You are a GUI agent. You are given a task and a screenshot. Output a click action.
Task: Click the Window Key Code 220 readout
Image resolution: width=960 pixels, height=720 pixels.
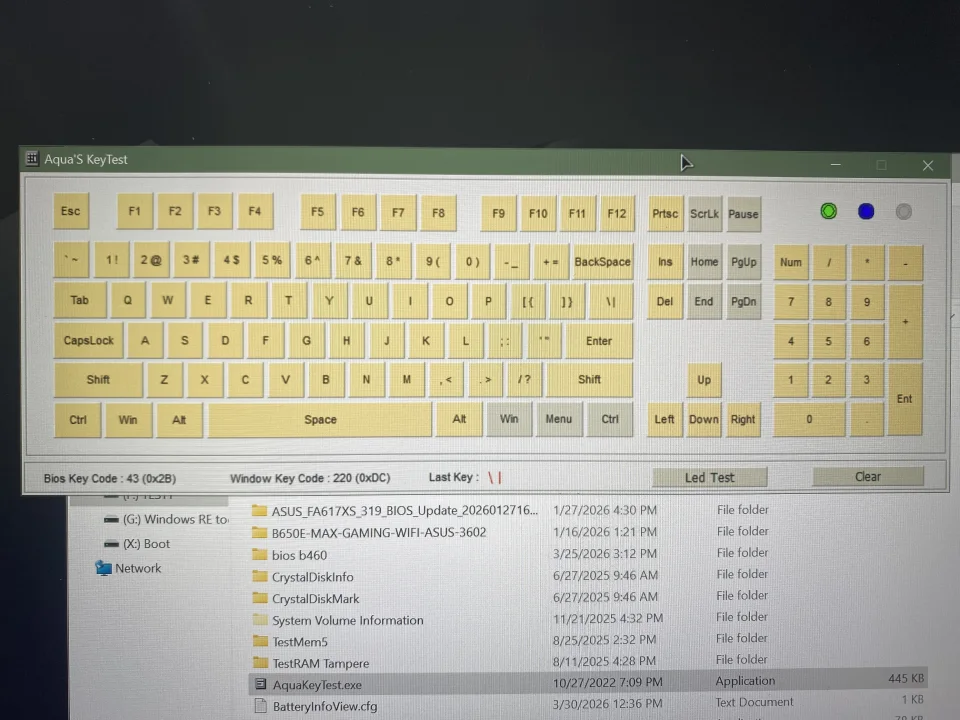tap(310, 478)
